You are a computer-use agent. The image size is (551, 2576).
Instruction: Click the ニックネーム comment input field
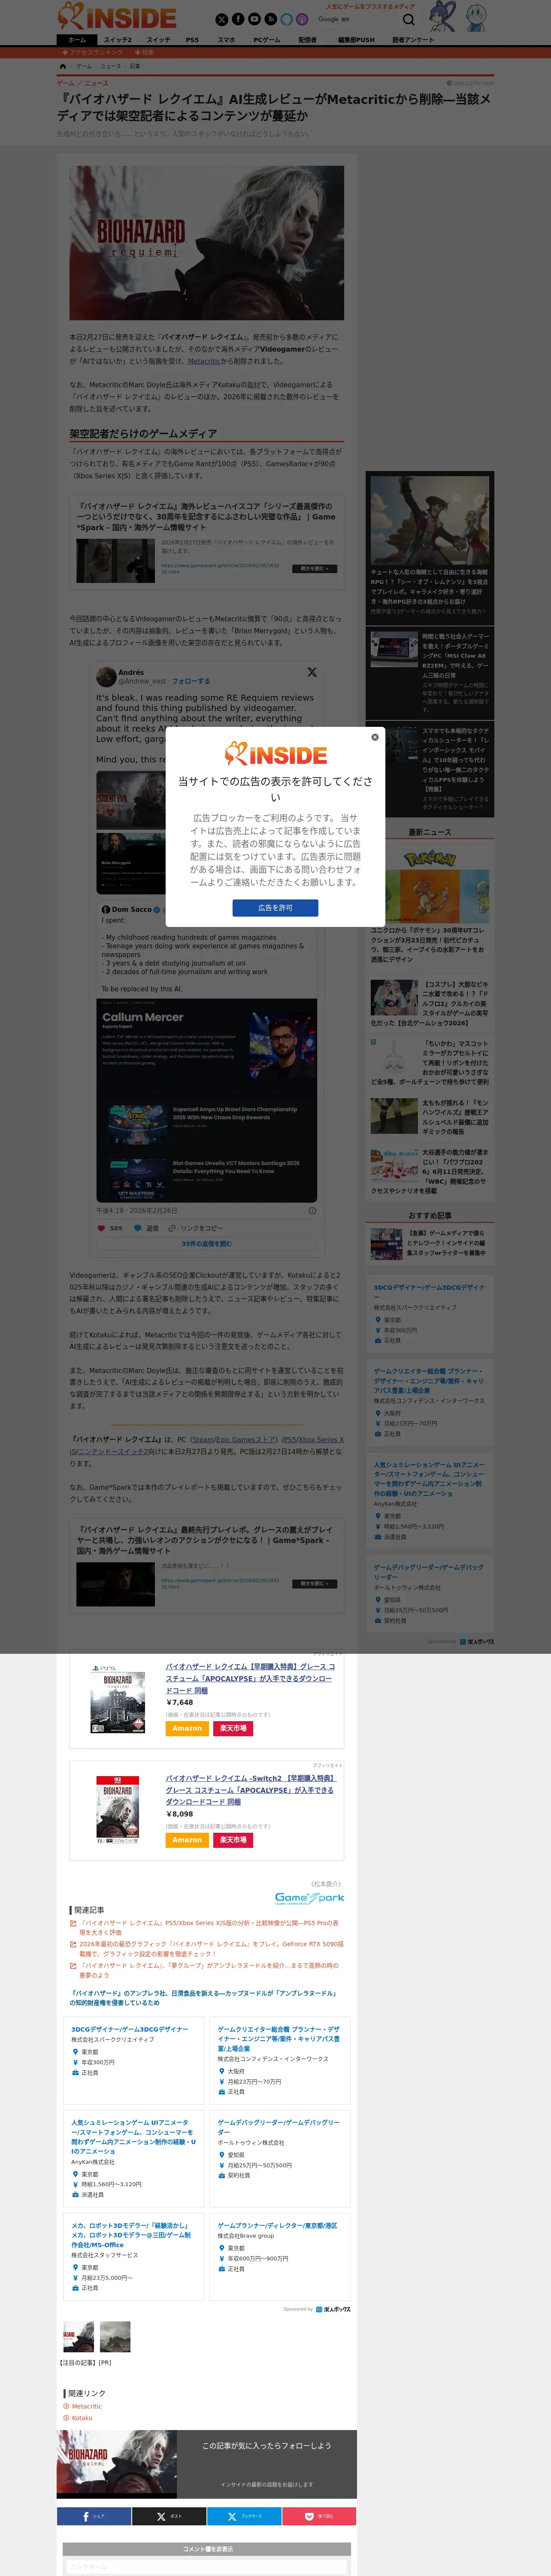207,2567
